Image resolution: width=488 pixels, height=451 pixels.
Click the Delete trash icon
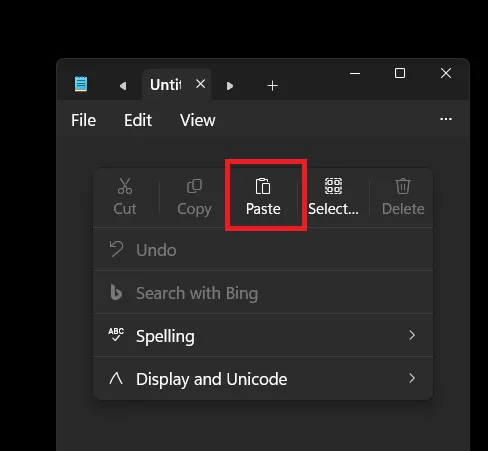point(403,186)
